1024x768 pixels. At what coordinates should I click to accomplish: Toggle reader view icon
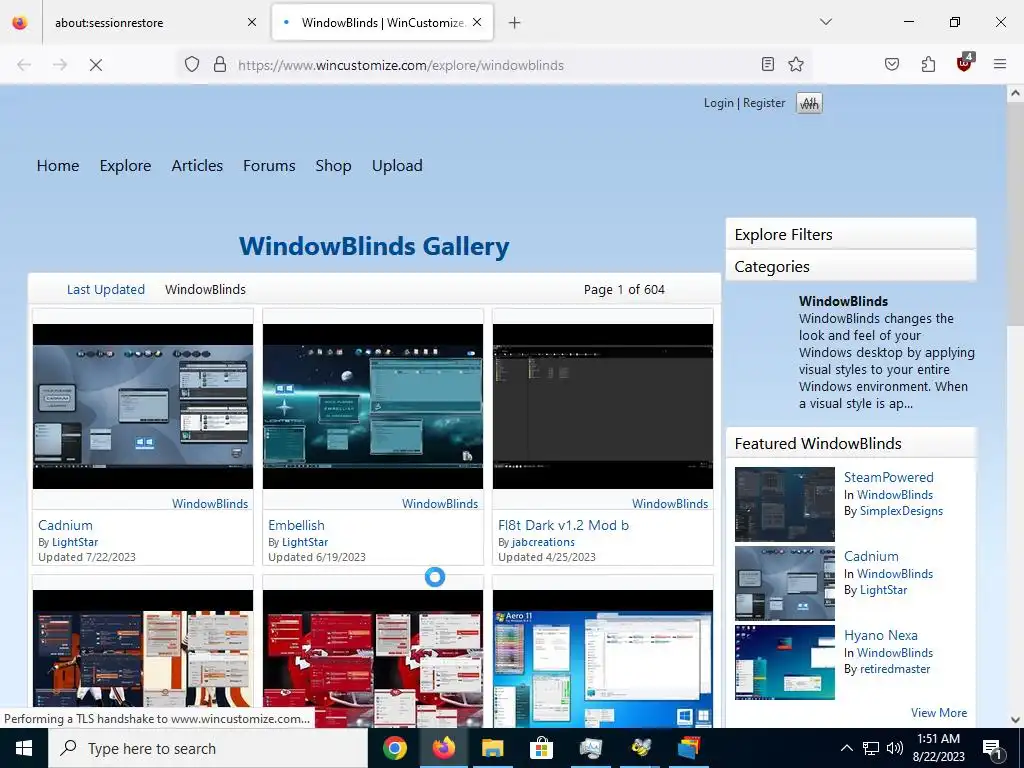768,64
